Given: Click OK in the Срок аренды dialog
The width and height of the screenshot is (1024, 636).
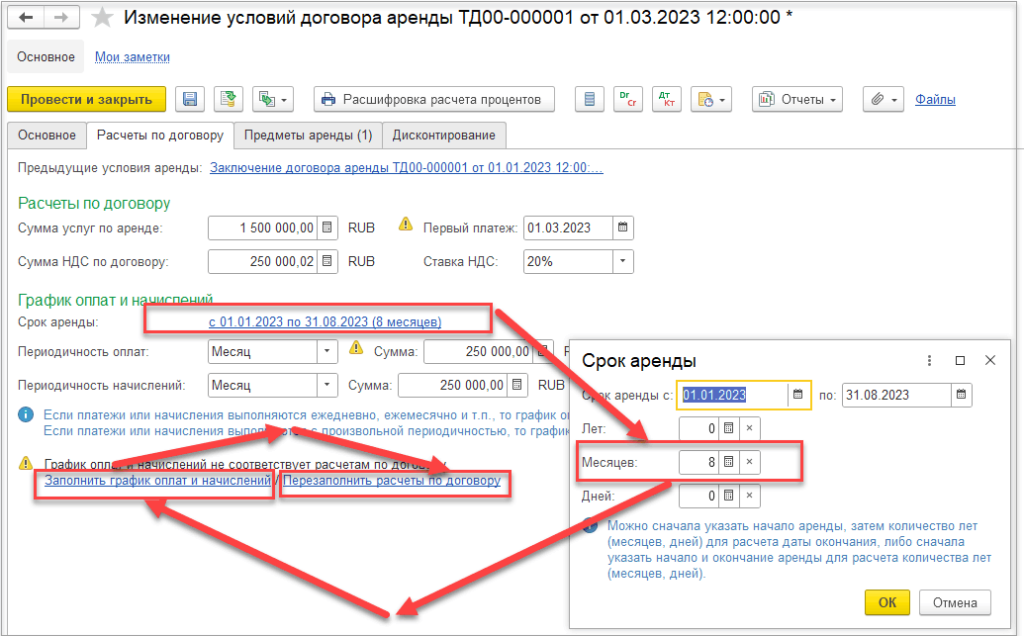Looking at the screenshot, I should point(887,602).
